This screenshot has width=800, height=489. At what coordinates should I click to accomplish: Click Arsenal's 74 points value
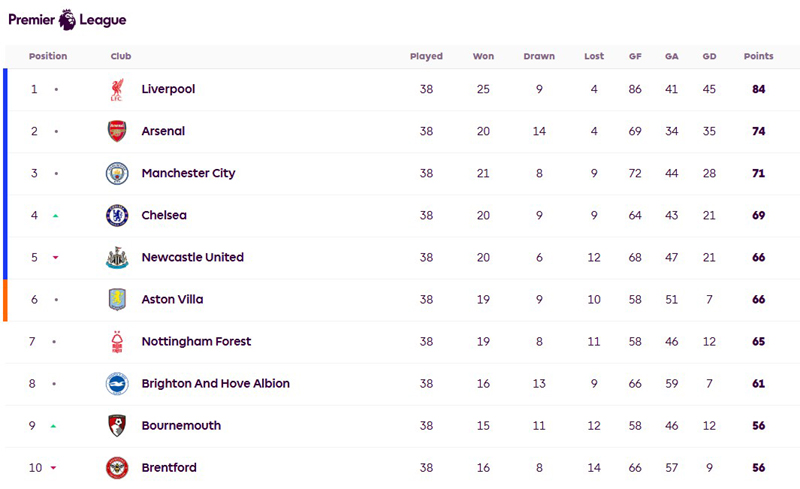[x=758, y=131]
